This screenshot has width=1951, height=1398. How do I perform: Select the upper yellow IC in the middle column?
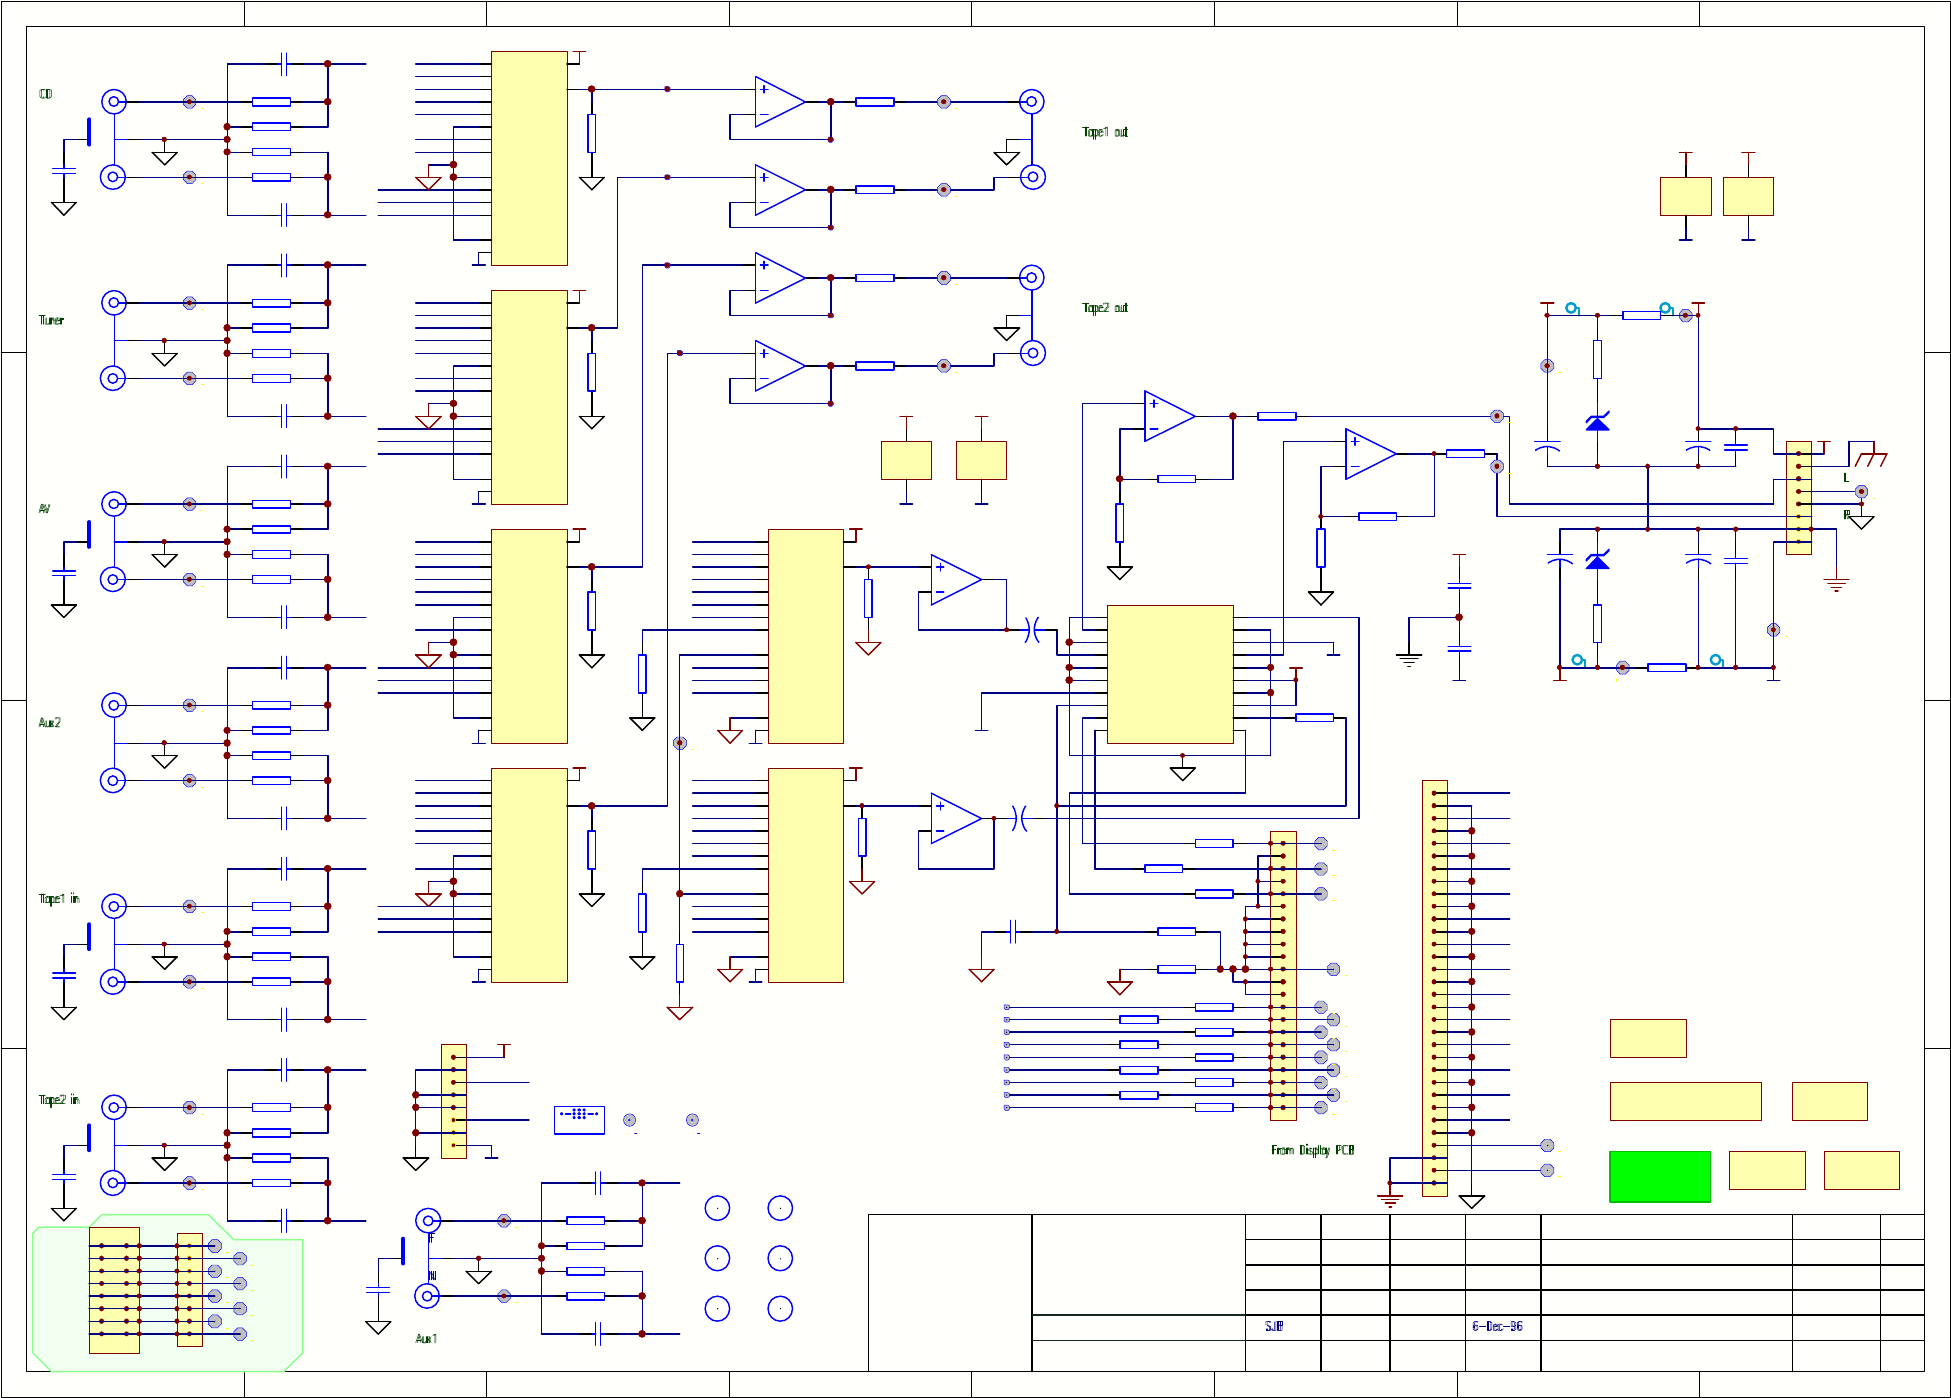806,636
